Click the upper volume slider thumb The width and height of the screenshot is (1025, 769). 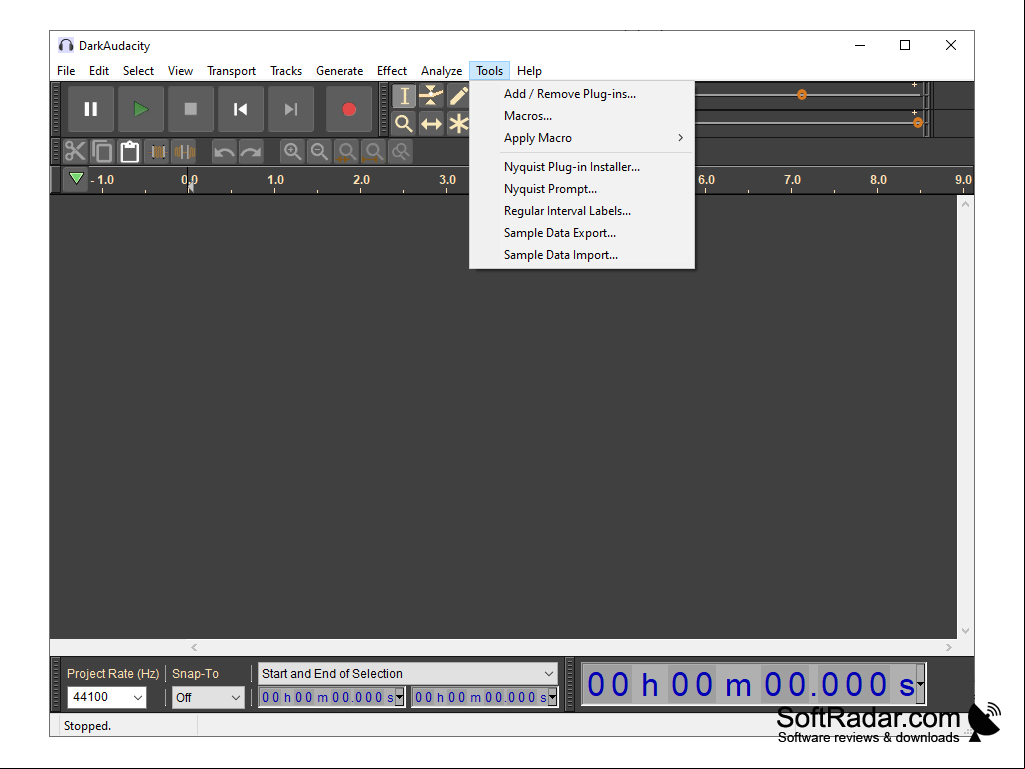[802, 95]
